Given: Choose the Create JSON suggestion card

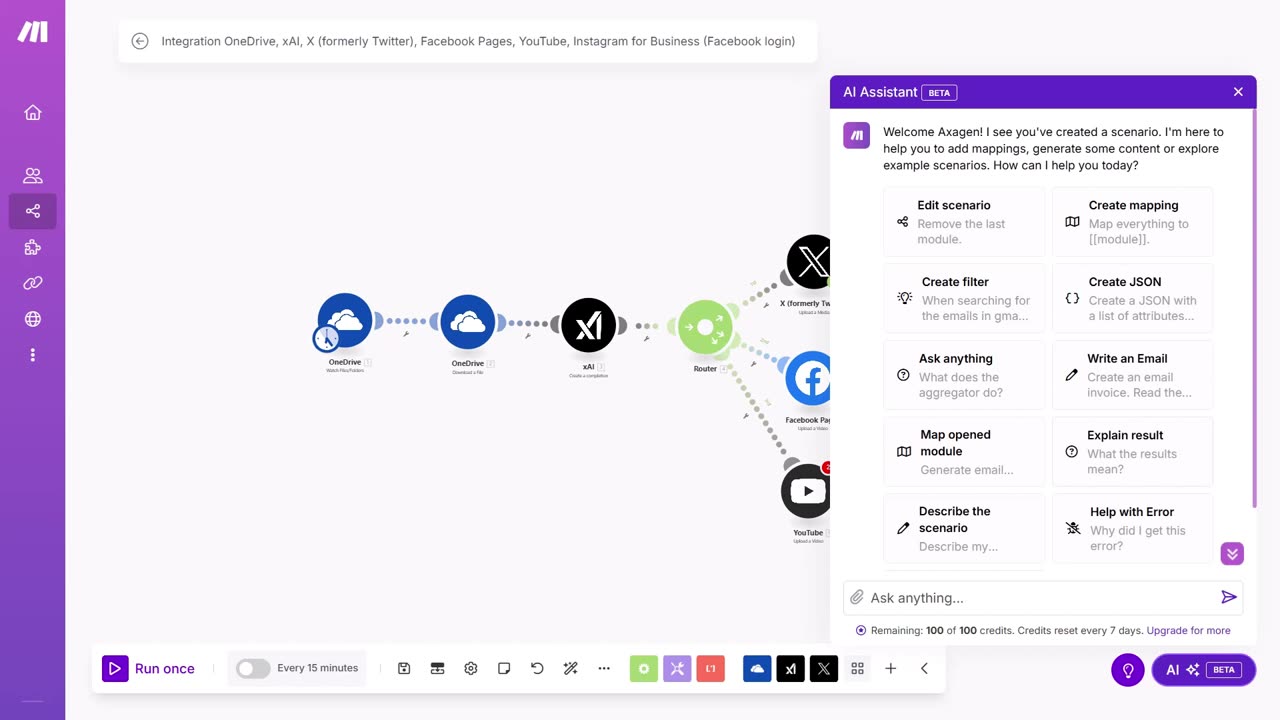Looking at the screenshot, I should pyautogui.click(x=1132, y=298).
